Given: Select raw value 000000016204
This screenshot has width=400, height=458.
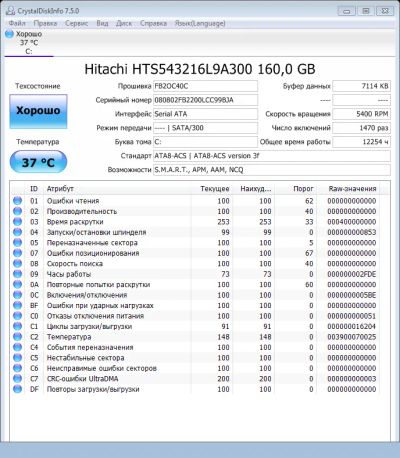Looking at the screenshot, I should 352,326.
